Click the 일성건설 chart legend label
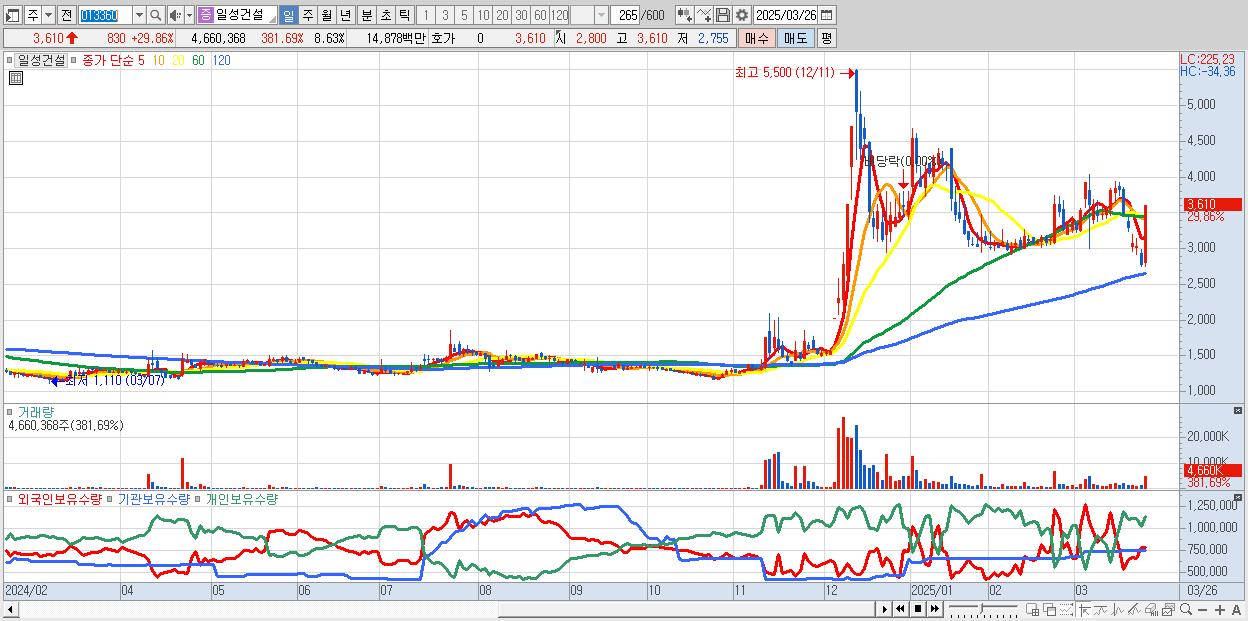The height and width of the screenshot is (621, 1248). (41, 60)
